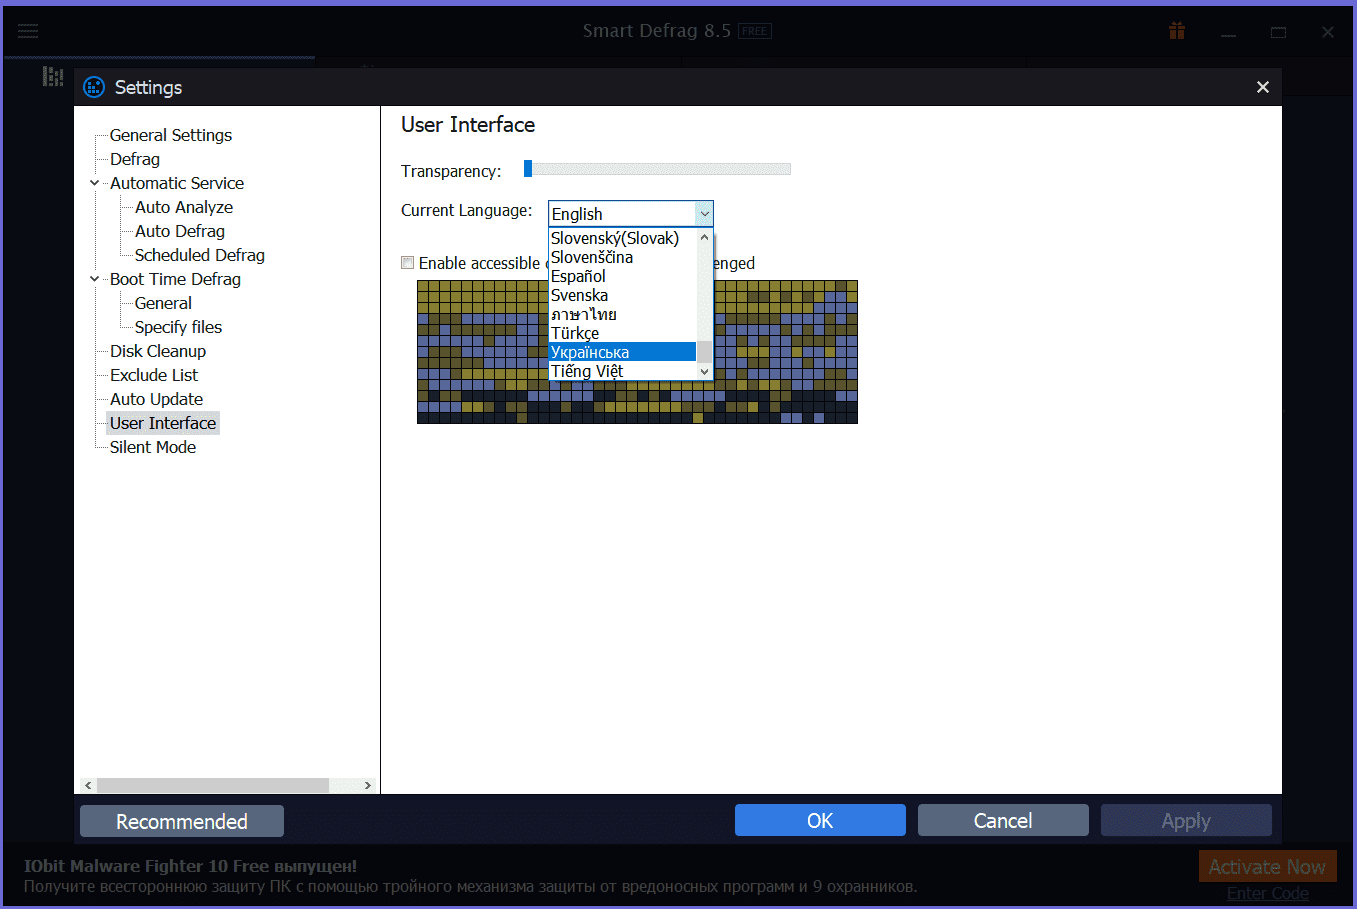This screenshot has height=909, width=1357.
Task: Enable the accessible checkbox
Action: tap(407, 263)
